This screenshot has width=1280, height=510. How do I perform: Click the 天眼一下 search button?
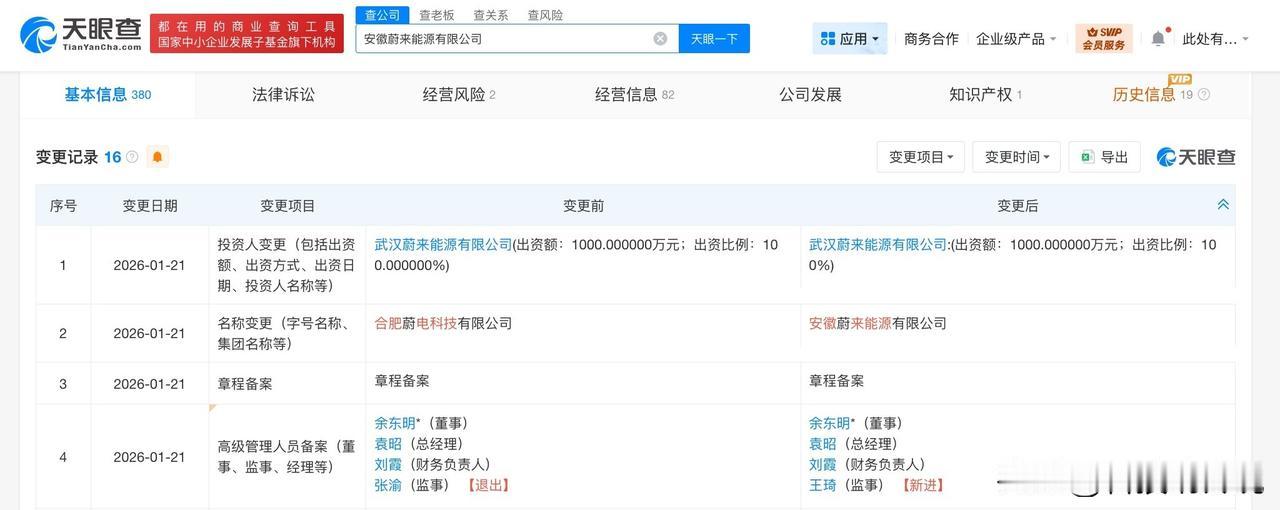coord(714,38)
